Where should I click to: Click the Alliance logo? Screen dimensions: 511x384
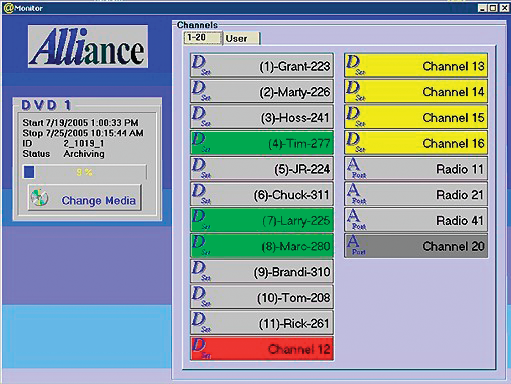point(88,46)
